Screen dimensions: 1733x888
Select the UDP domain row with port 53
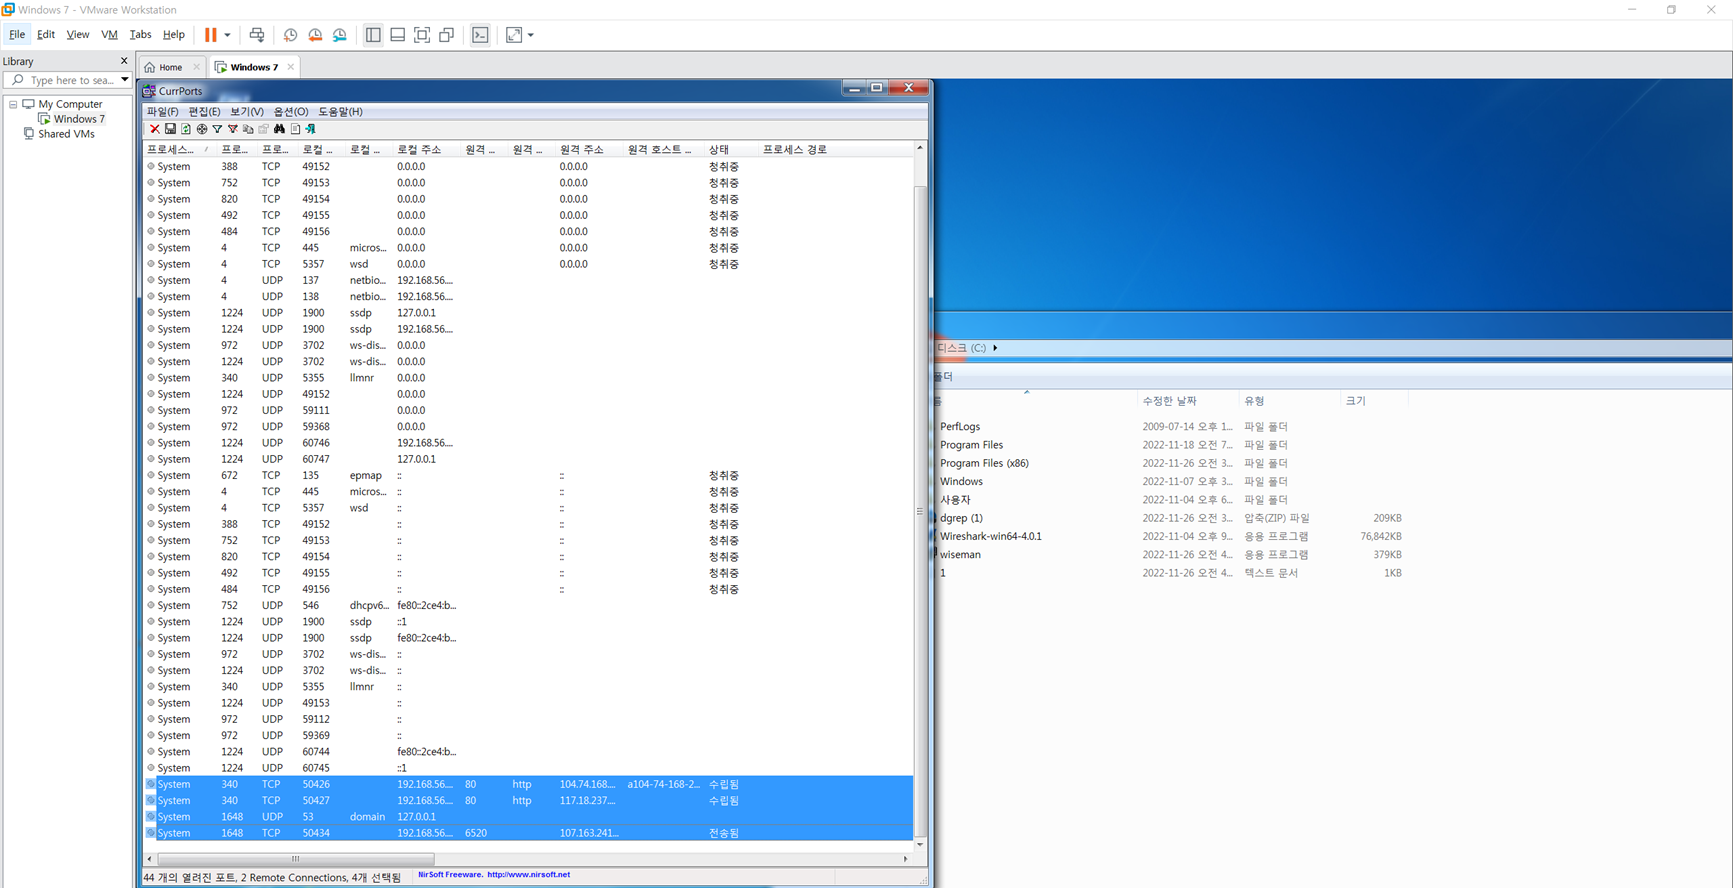[528, 817]
